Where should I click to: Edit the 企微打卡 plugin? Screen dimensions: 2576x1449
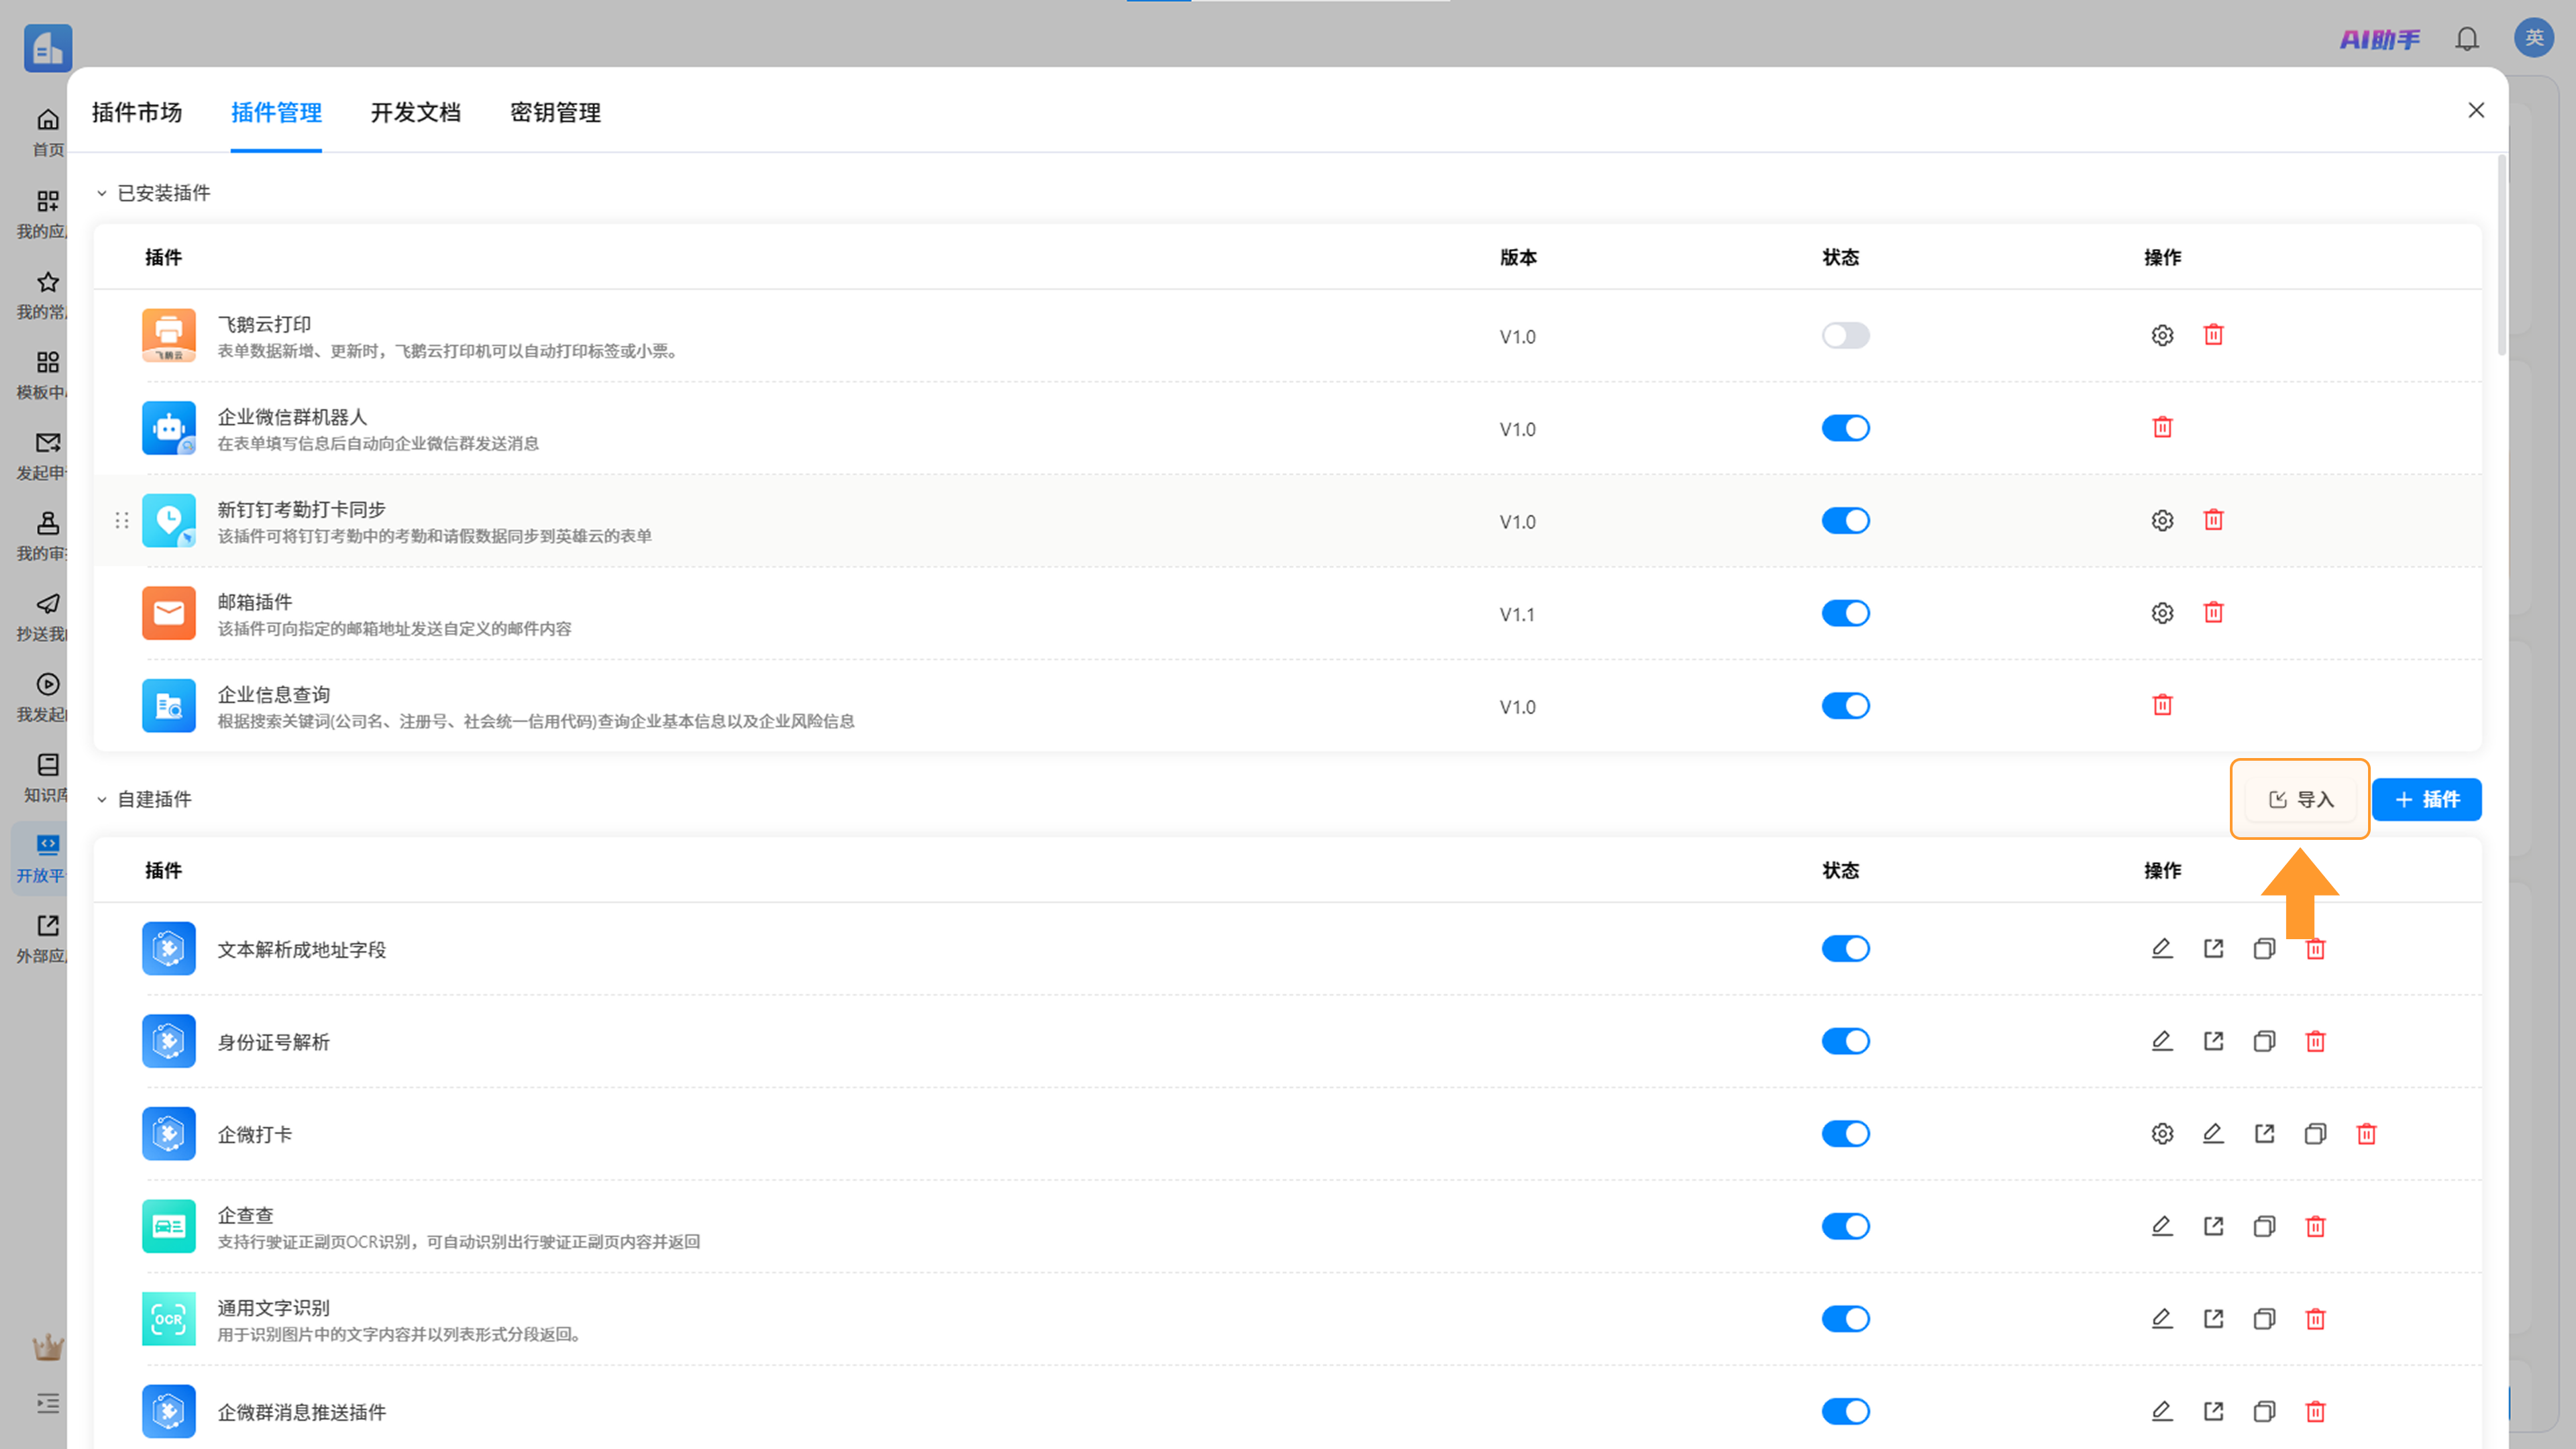pyautogui.click(x=2213, y=1134)
